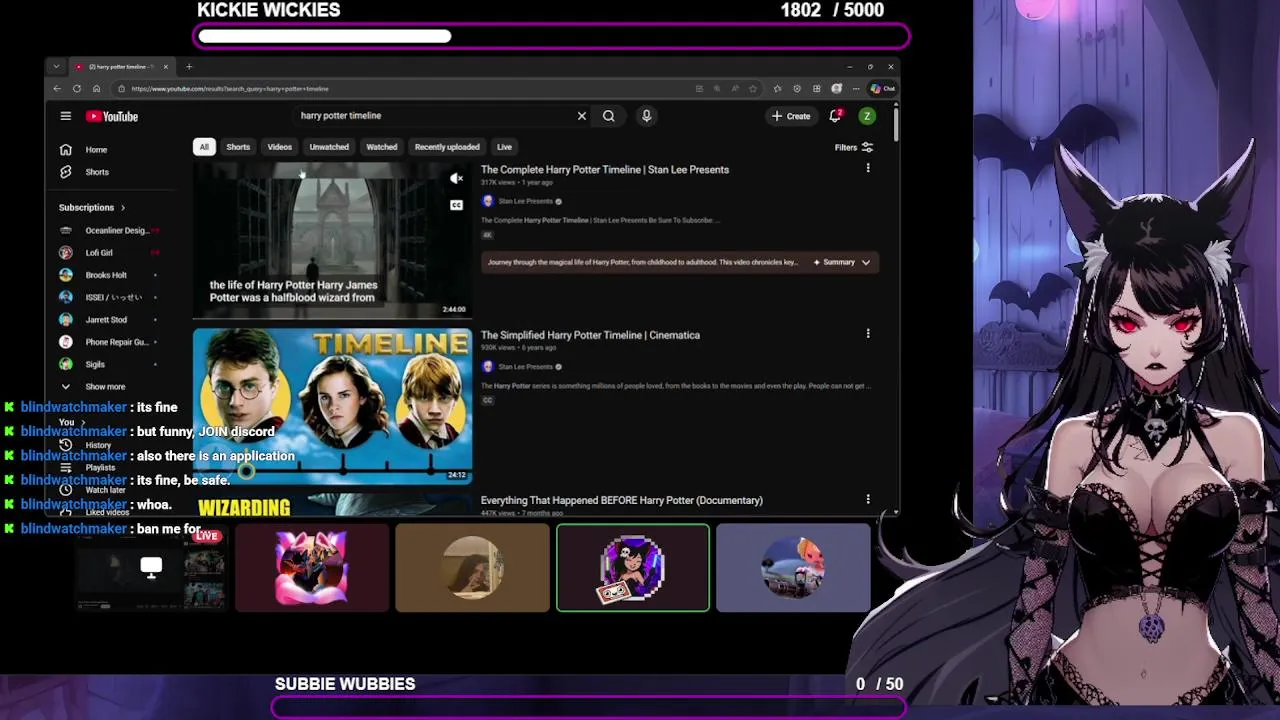The width and height of the screenshot is (1280, 720).
Task: Open the channel name under the Simplified Timeline video
Action: pos(525,366)
